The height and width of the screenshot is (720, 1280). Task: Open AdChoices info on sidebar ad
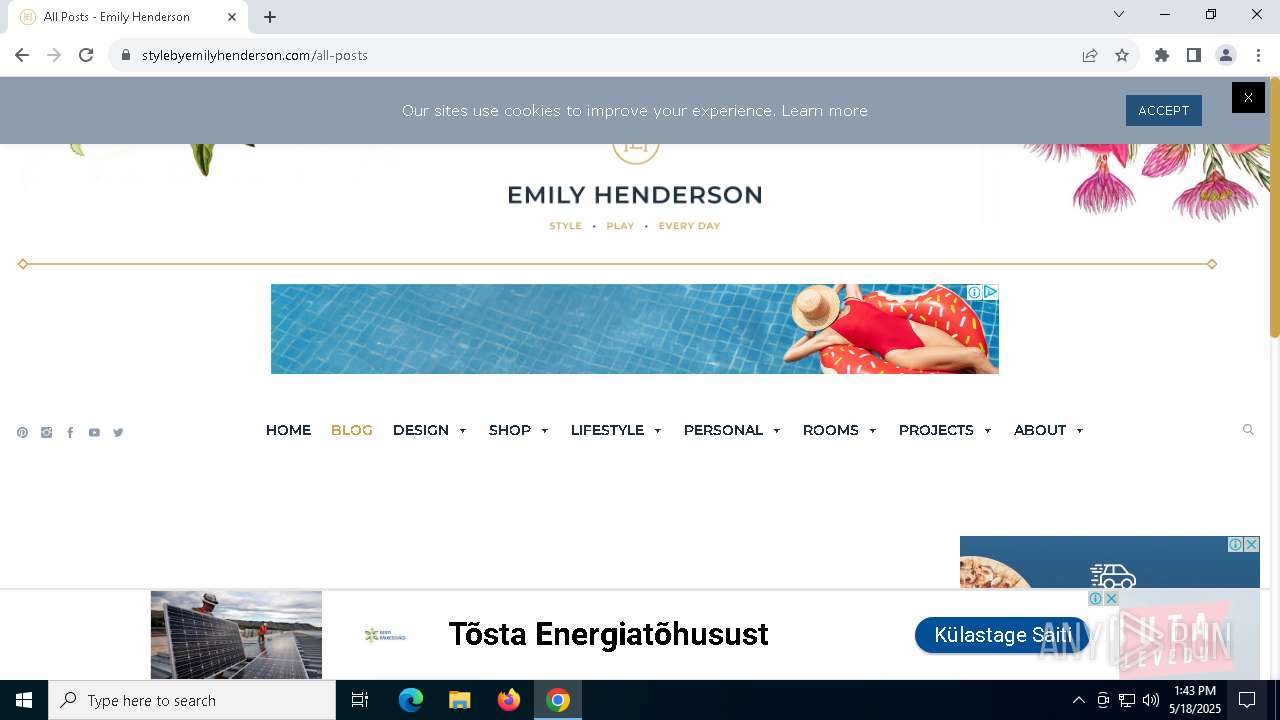tap(1236, 545)
